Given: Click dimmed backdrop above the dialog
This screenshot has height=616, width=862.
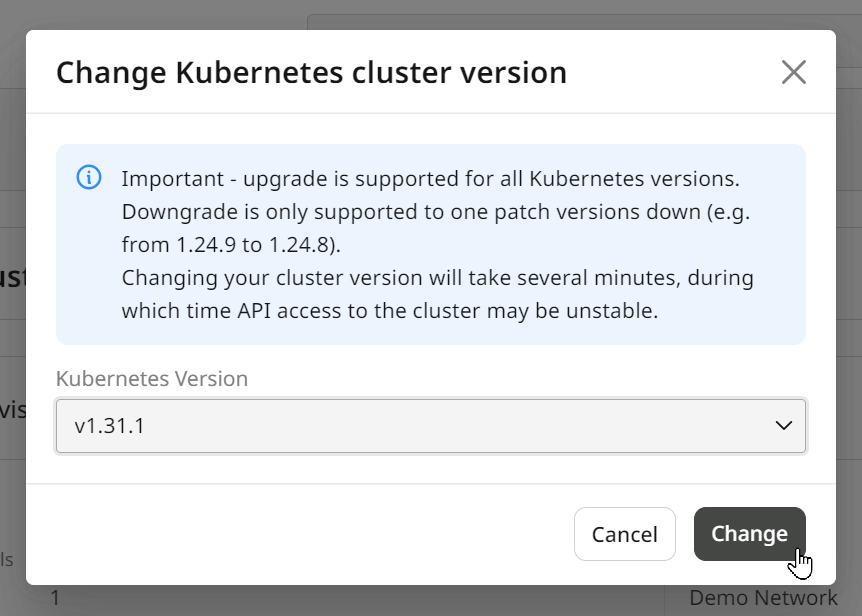Looking at the screenshot, I should (165, 14).
